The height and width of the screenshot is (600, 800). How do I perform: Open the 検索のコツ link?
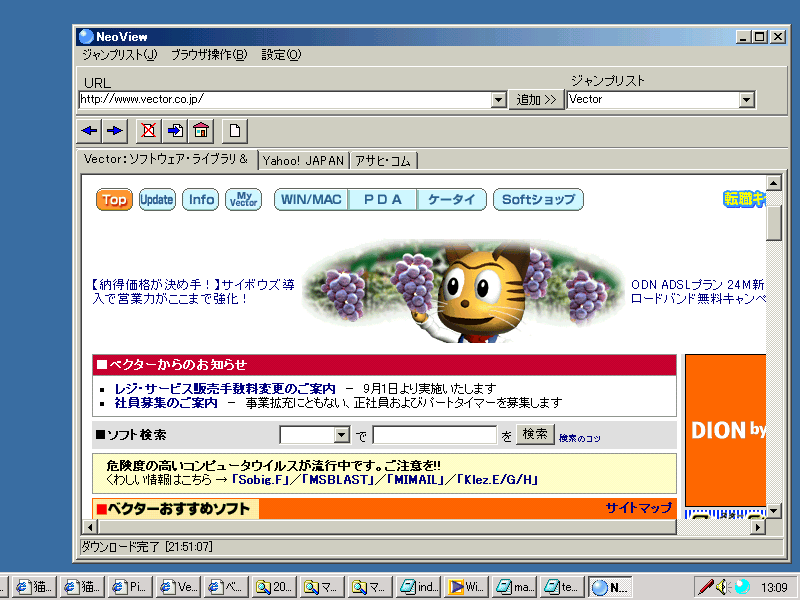580,438
